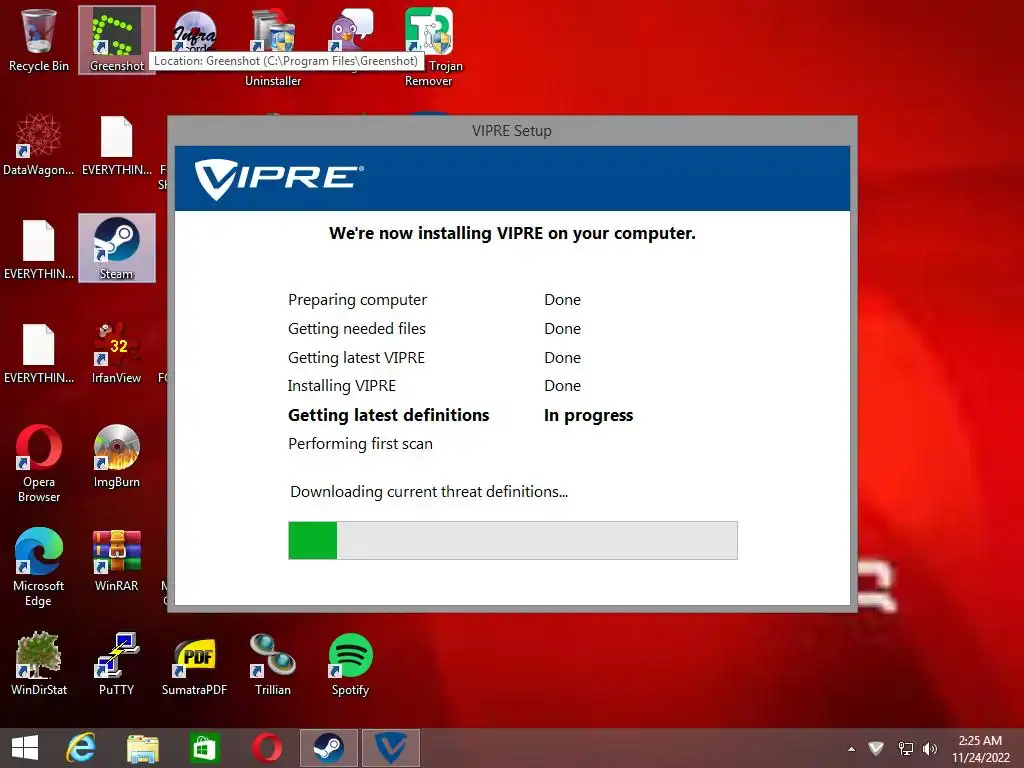1024x768 pixels.
Task: Click the installing VIPRE headline text
Action: (x=512, y=233)
